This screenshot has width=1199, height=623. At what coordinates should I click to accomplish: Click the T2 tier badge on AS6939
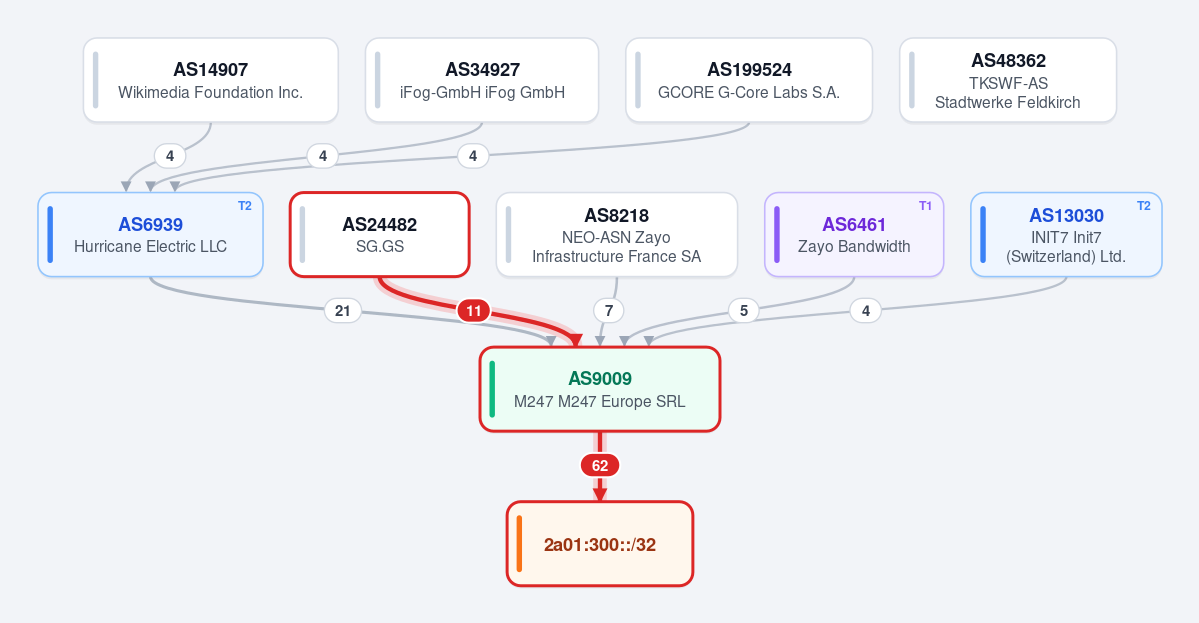245,206
